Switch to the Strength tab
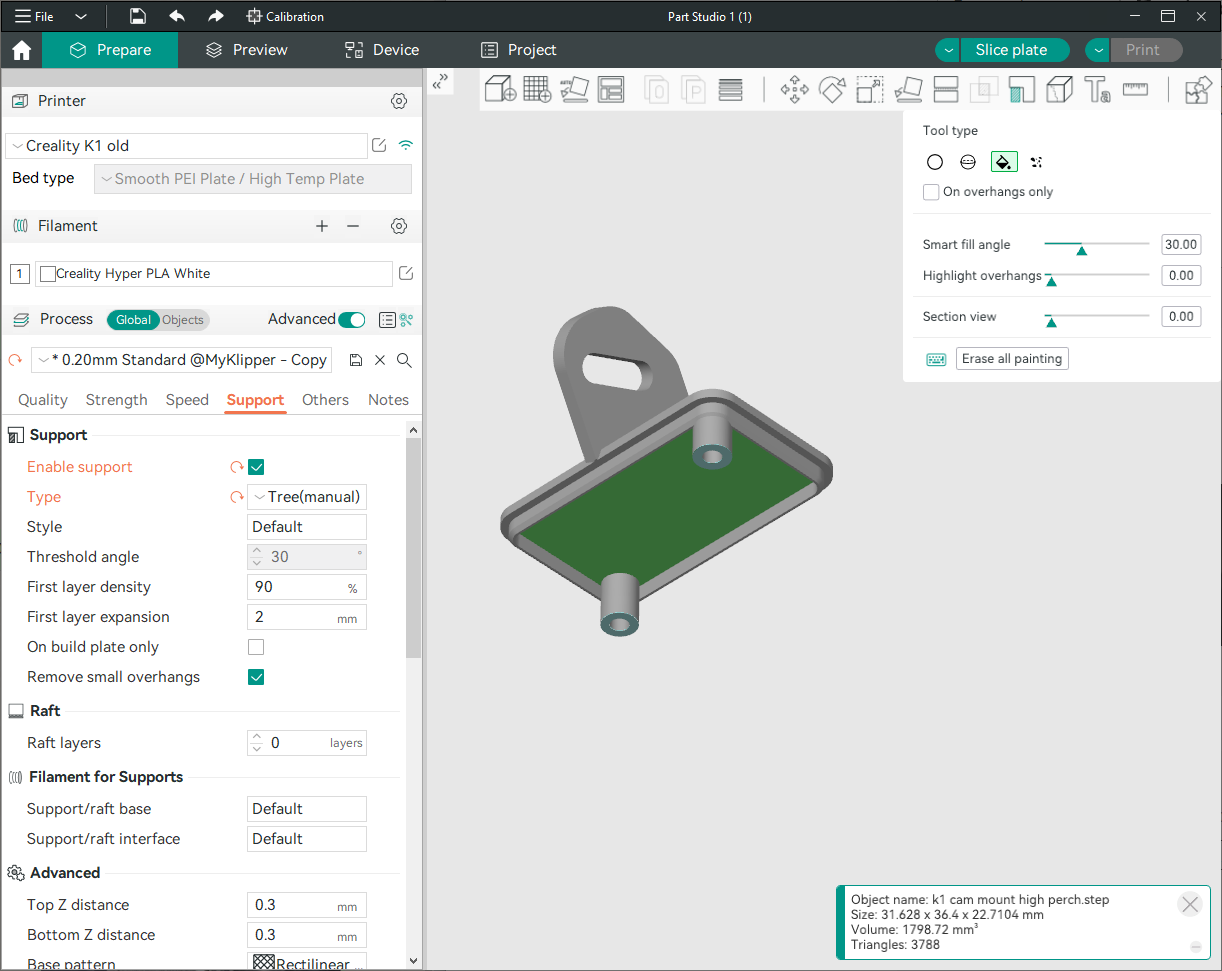Screen dimensions: 1222x971 click(x=117, y=400)
